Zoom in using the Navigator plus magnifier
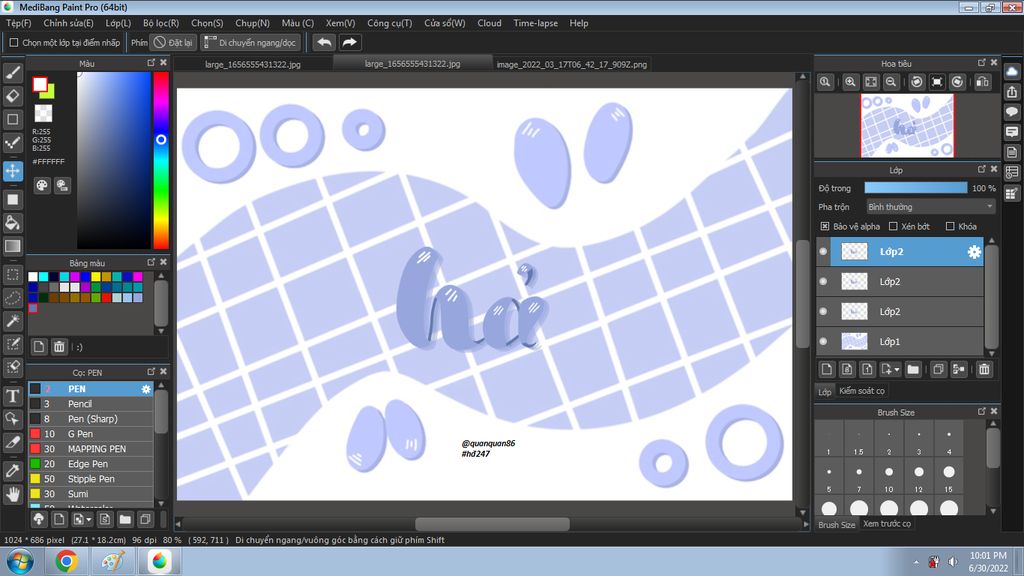This screenshot has height=576, width=1024. coord(850,82)
